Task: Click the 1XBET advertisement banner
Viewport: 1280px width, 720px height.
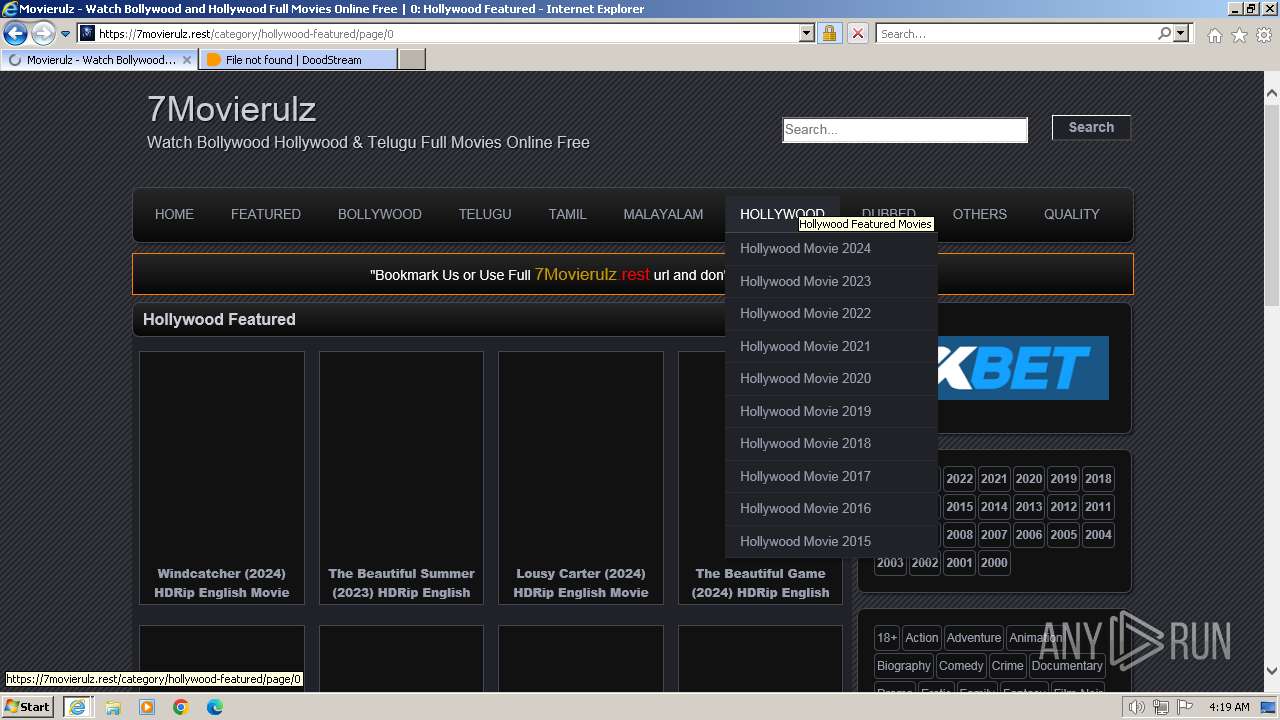Action: [1023, 368]
